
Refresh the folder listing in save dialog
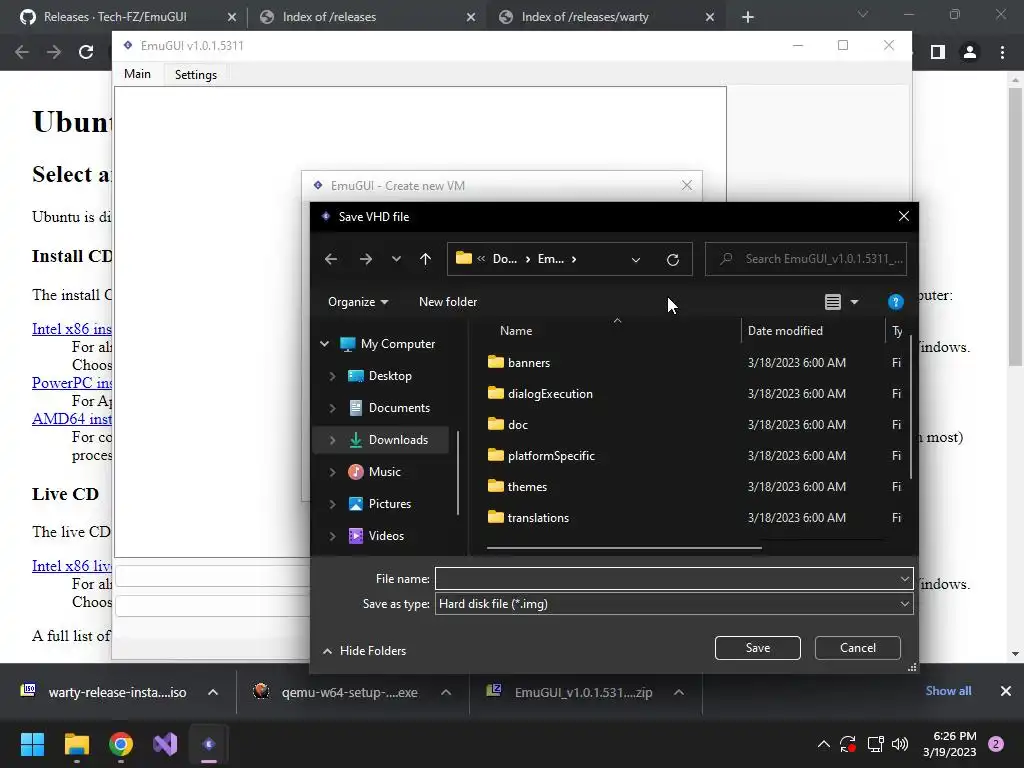[x=673, y=259]
